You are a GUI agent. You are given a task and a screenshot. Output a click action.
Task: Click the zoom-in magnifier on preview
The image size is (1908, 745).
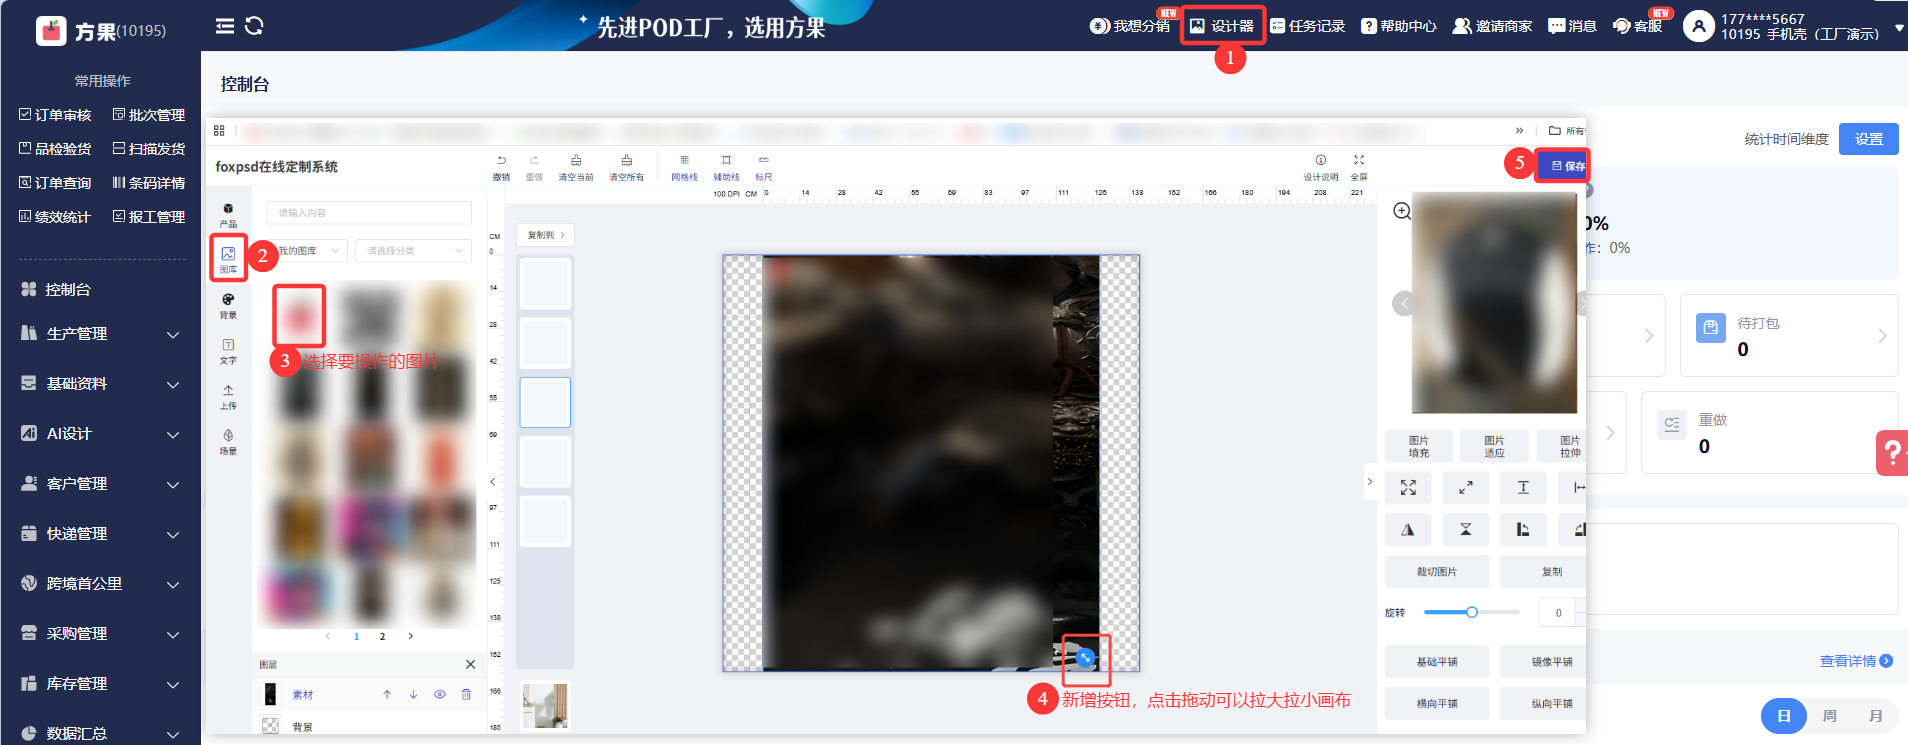coord(1402,211)
